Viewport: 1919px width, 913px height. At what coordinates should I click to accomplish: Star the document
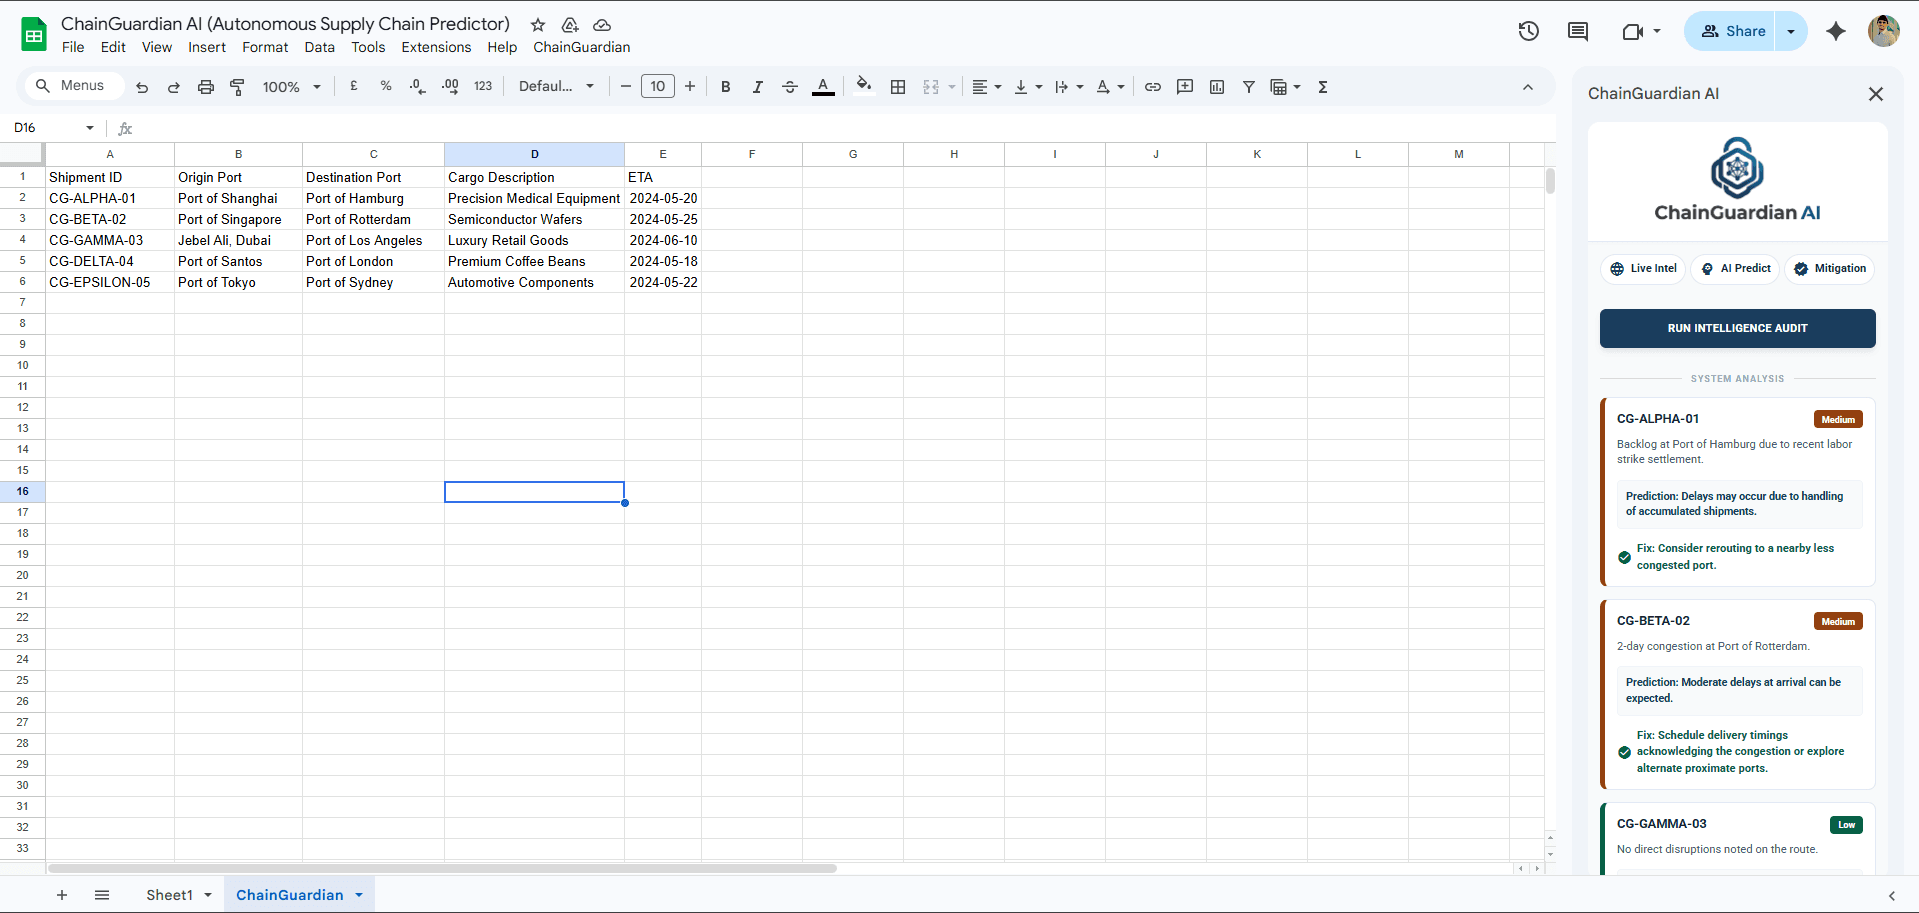point(538,25)
